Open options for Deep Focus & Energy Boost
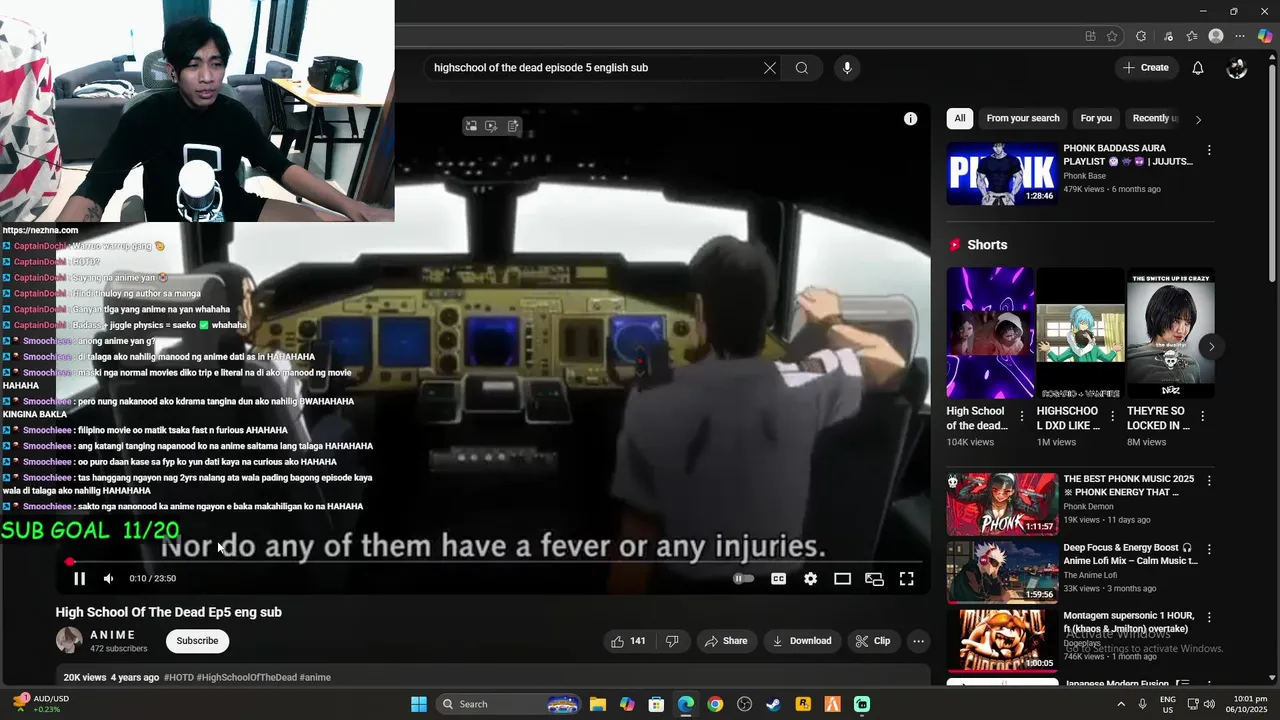Image resolution: width=1280 pixels, height=720 pixels. tap(1209, 549)
